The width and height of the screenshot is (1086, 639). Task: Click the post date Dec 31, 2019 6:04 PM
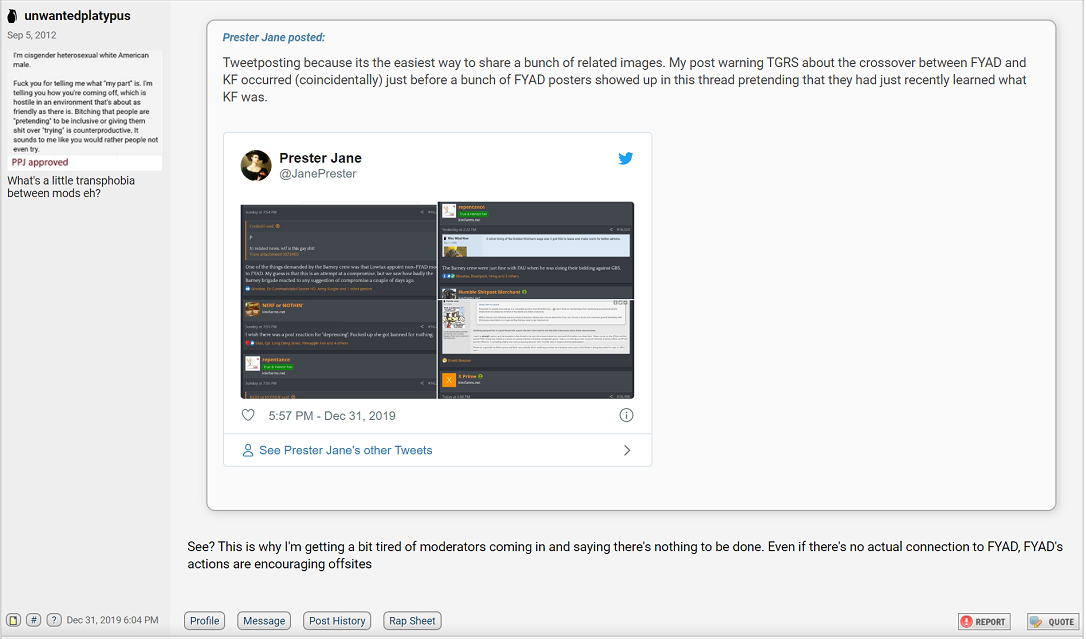point(112,620)
